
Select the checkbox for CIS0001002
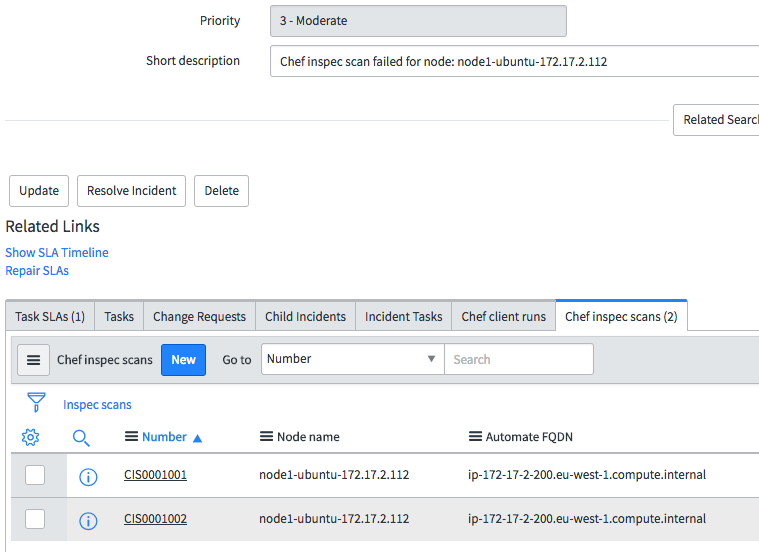point(35,519)
